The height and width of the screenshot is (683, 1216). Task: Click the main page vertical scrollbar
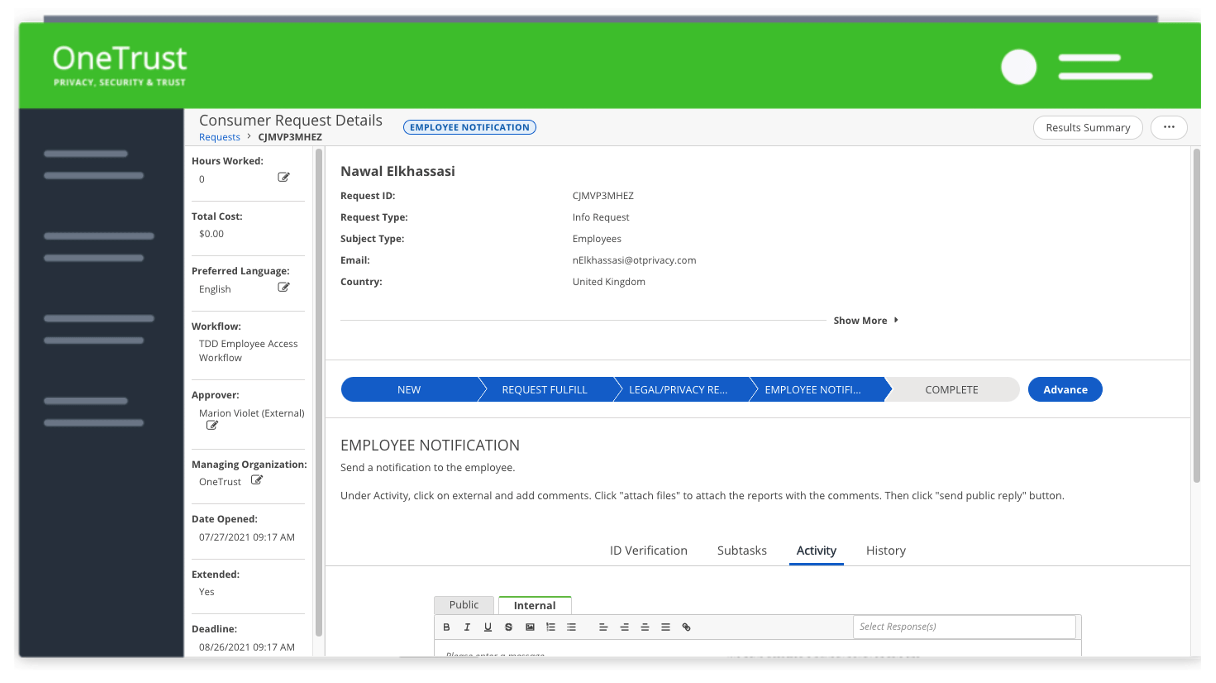point(1195,315)
